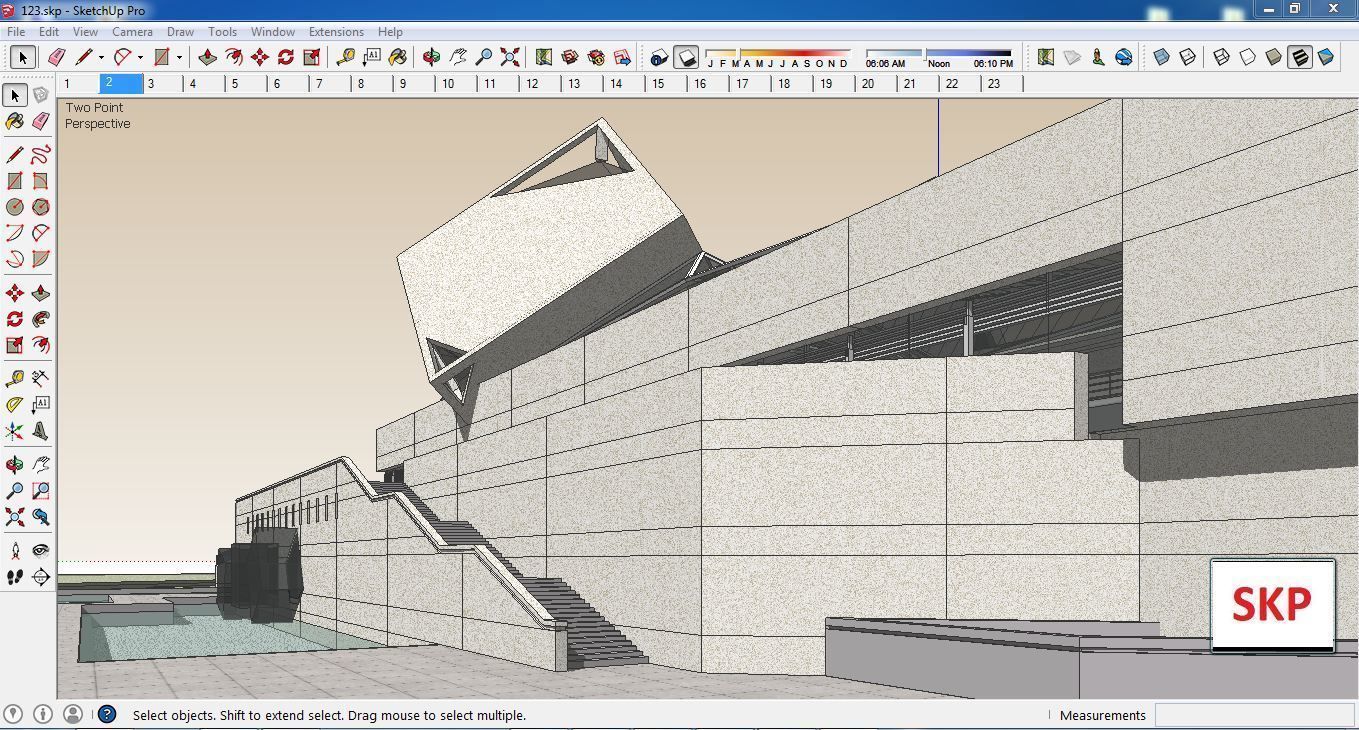Switch to Monochrome face style

tap(1326, 57)
